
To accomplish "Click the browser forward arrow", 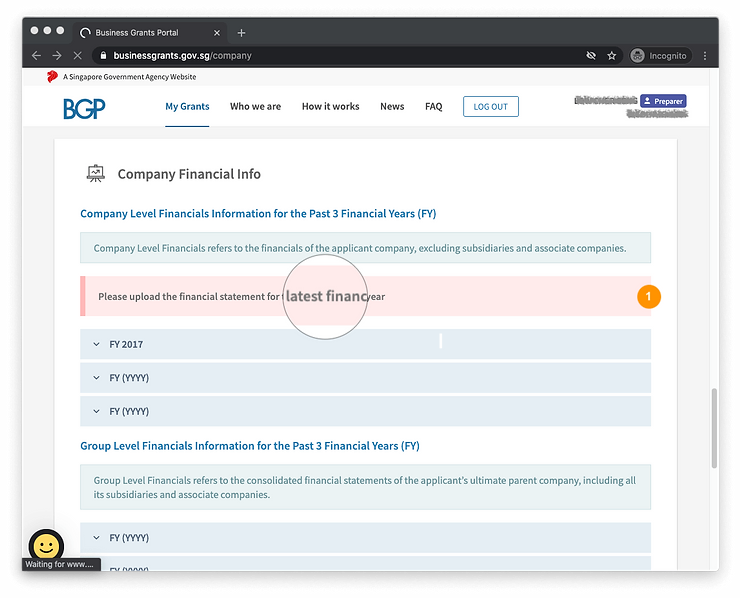I will (57, 56).
